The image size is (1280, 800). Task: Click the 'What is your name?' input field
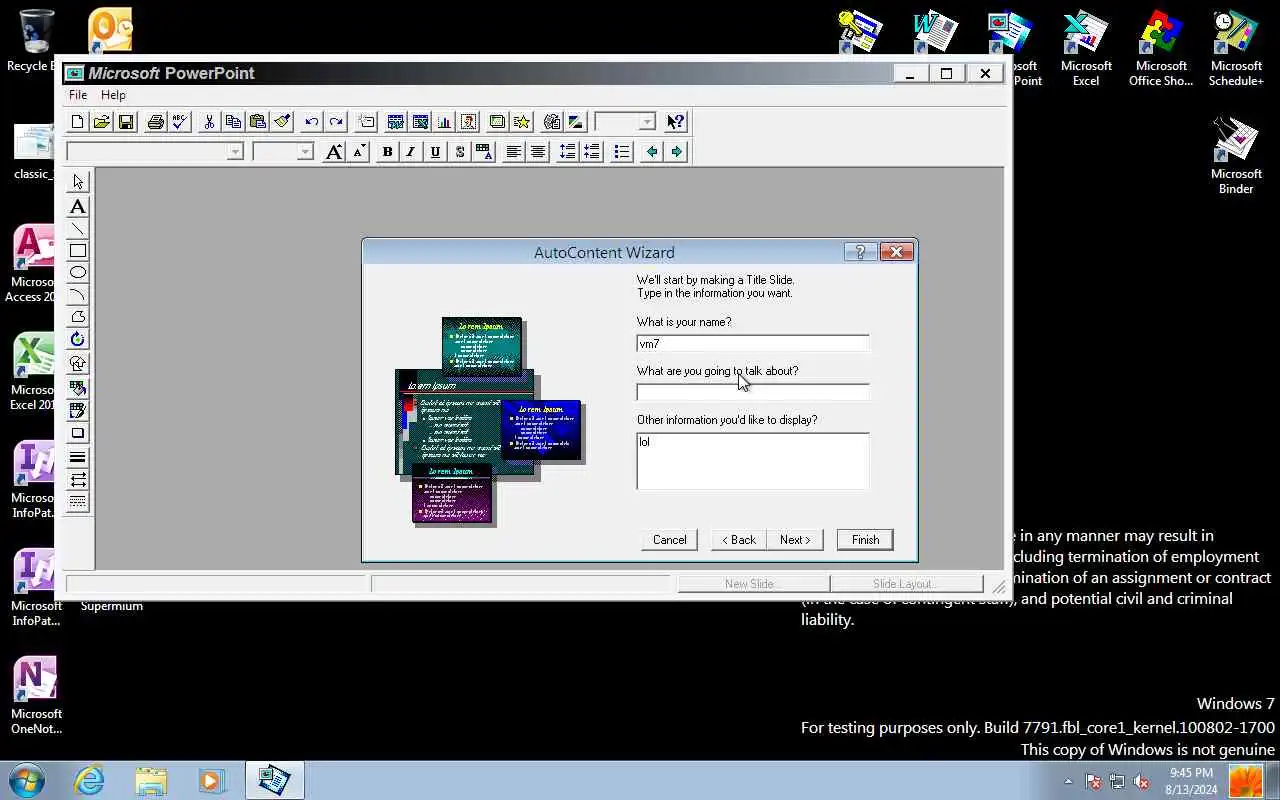tap(753, 344)
